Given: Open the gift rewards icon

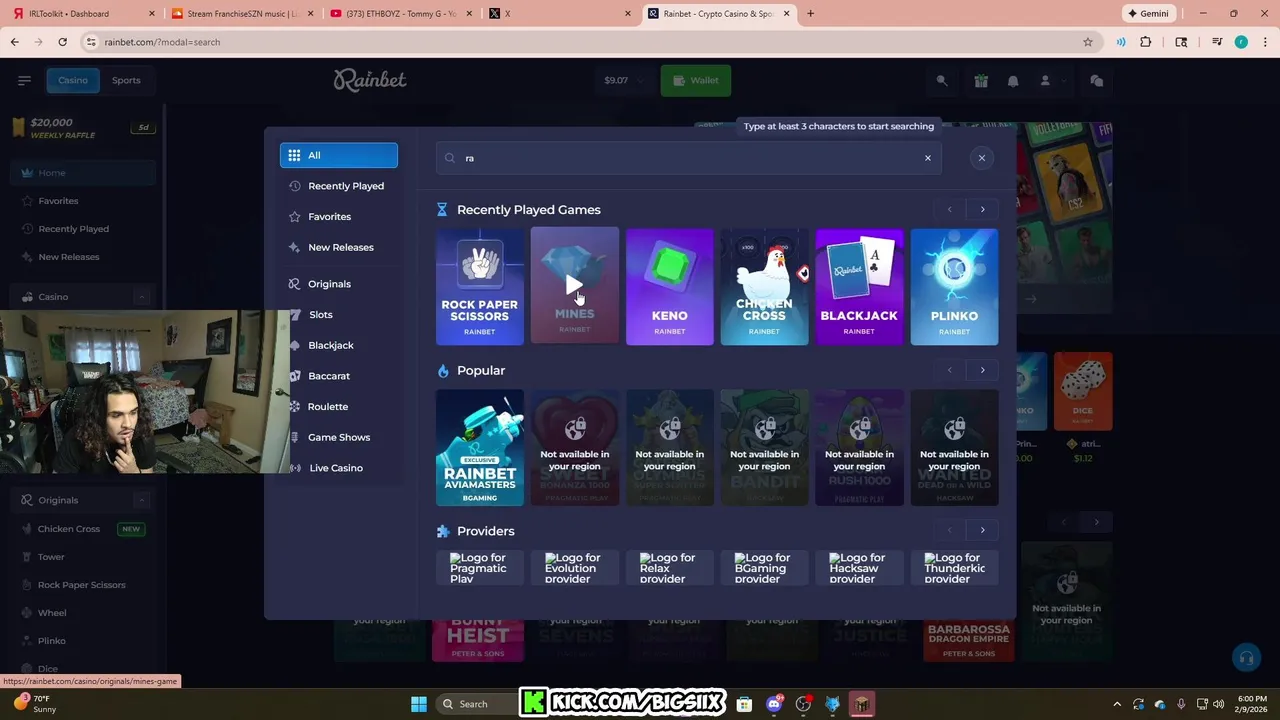Looking at the screenshot, I should [x=981, y=81].
